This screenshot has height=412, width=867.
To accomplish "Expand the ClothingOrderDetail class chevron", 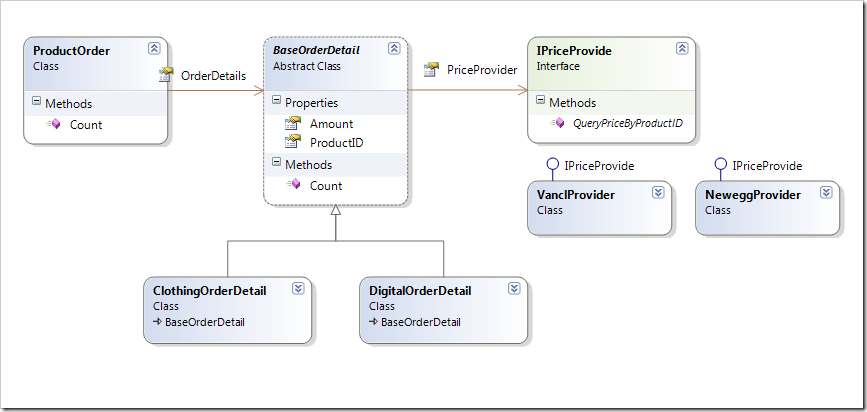I will point(298,288).
